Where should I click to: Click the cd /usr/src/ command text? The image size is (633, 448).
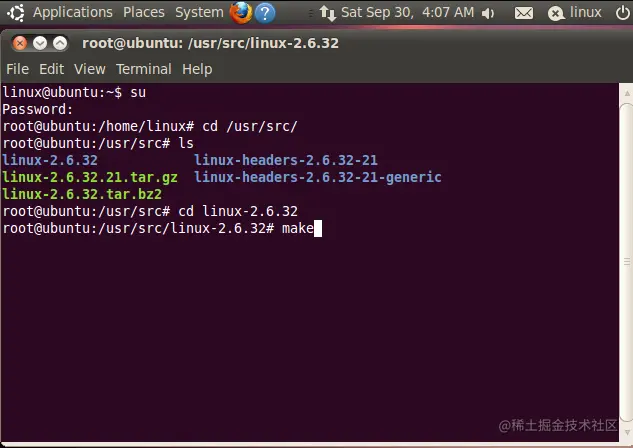(250, 126)
